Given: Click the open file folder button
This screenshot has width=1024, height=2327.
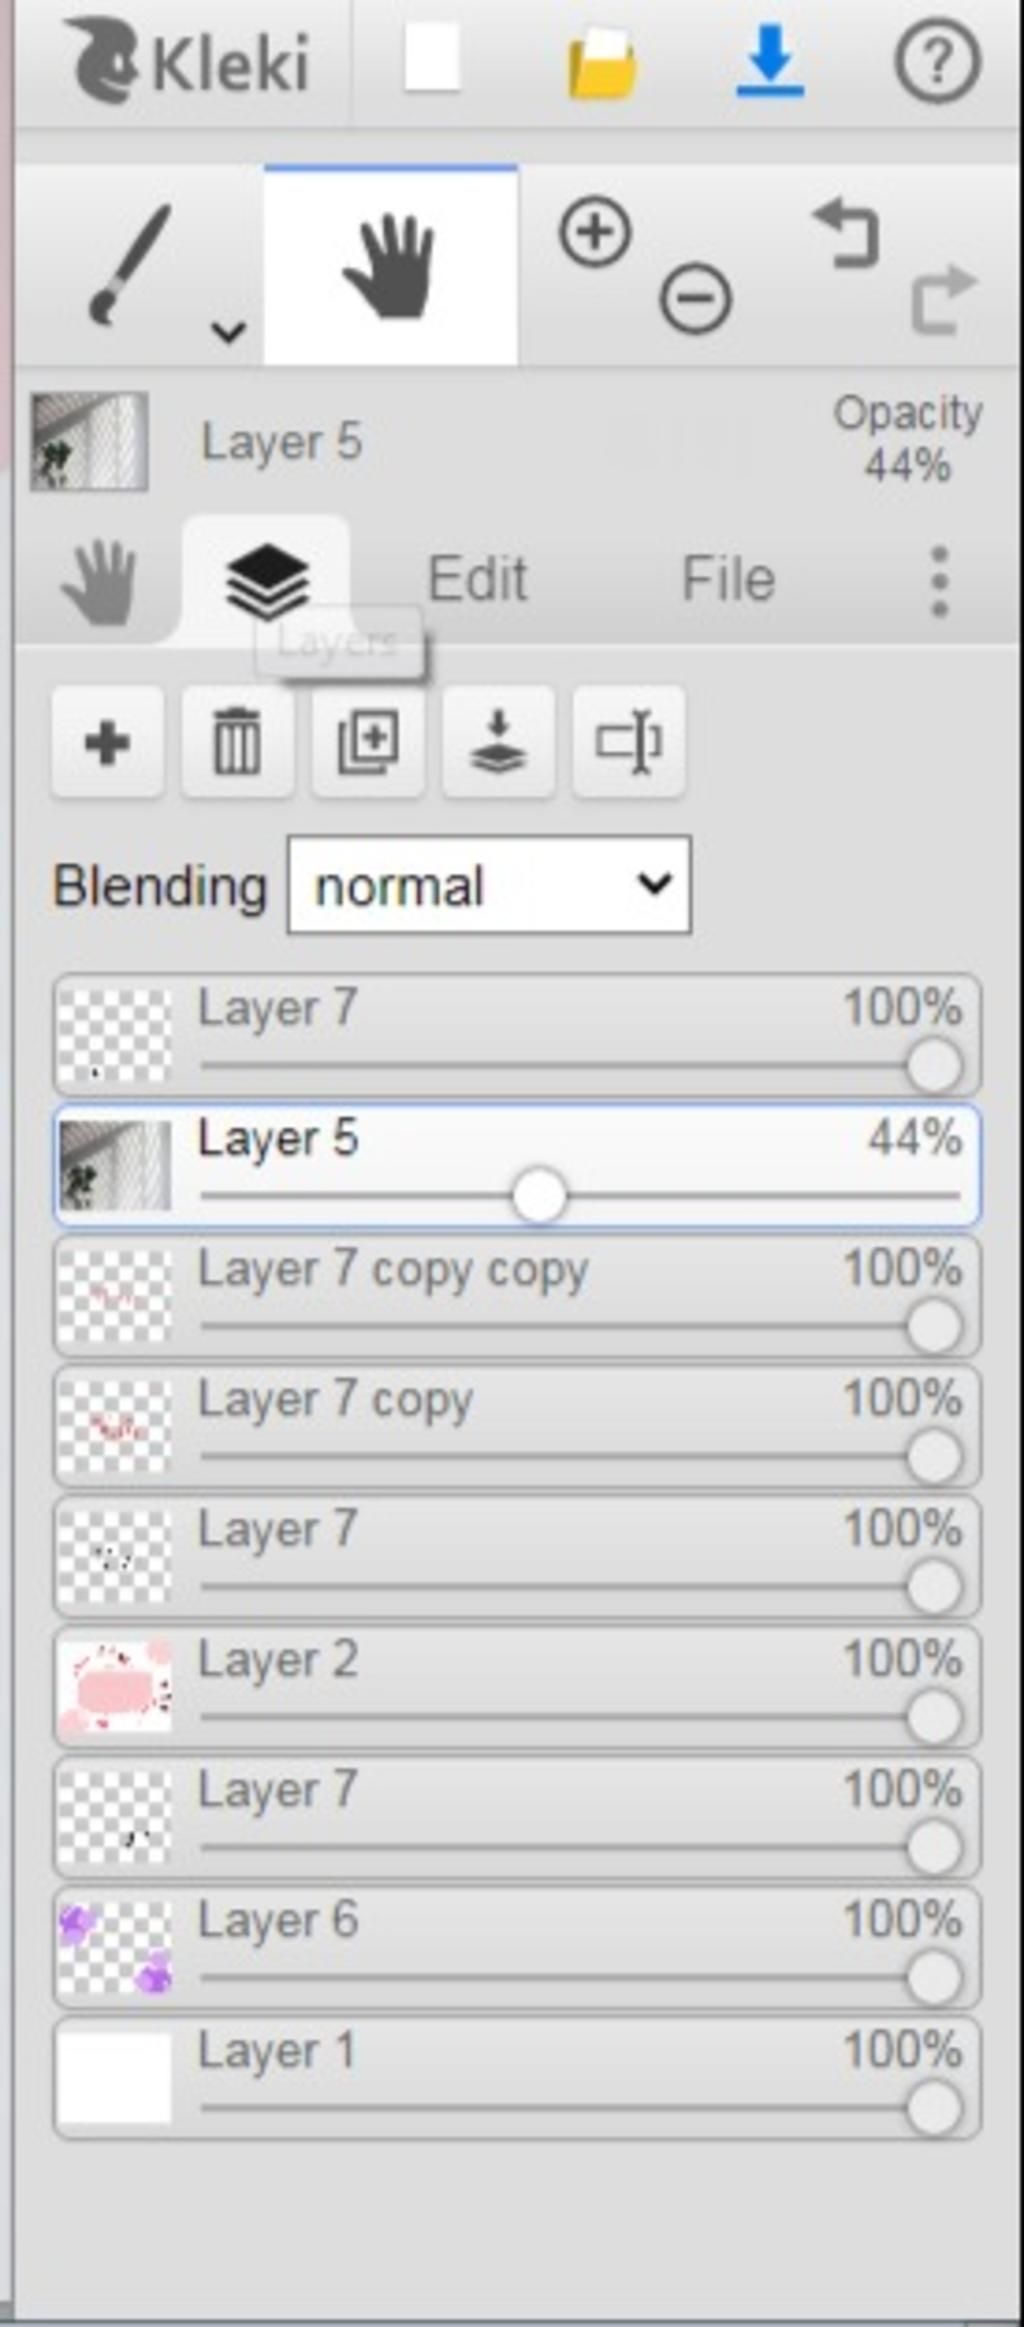Looking at the screenshot, I should pyautogui.click(x=602, y=64).
